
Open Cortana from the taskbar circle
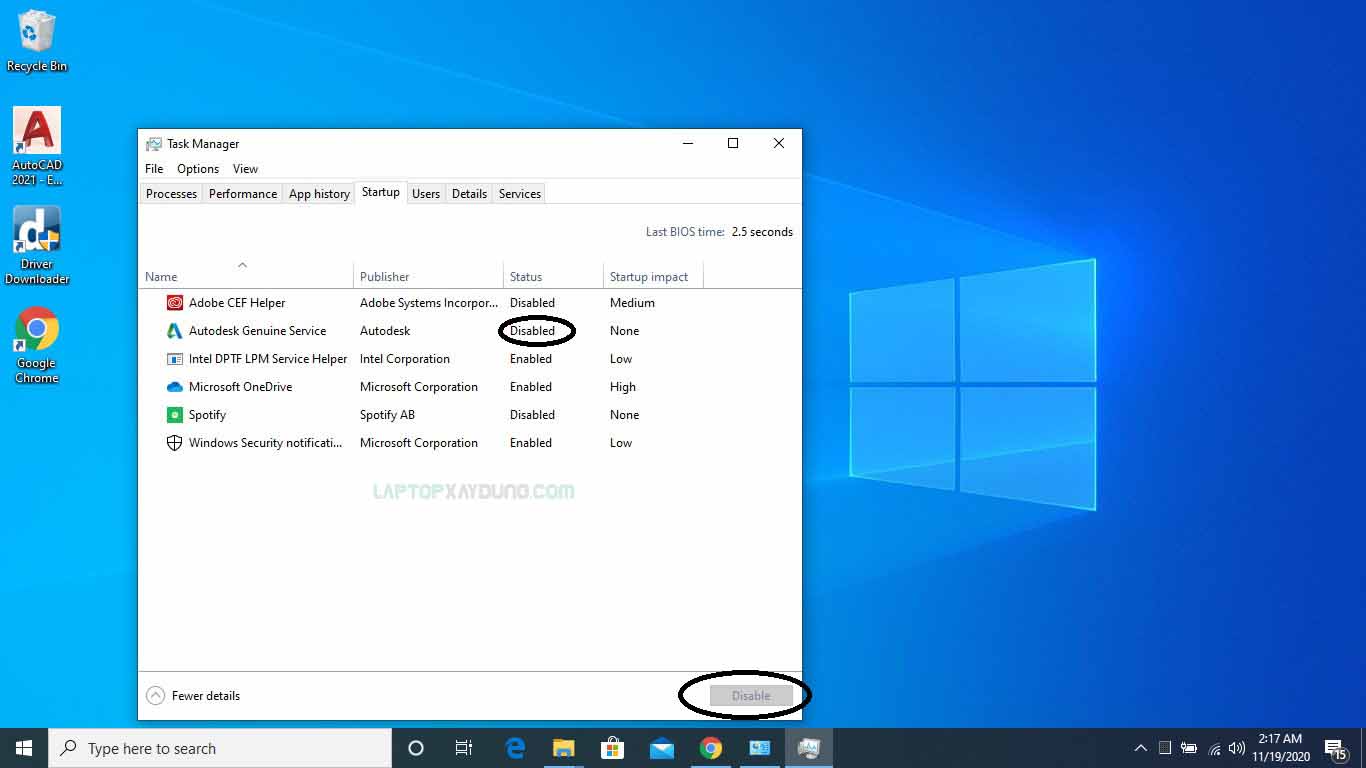point(416,748)
